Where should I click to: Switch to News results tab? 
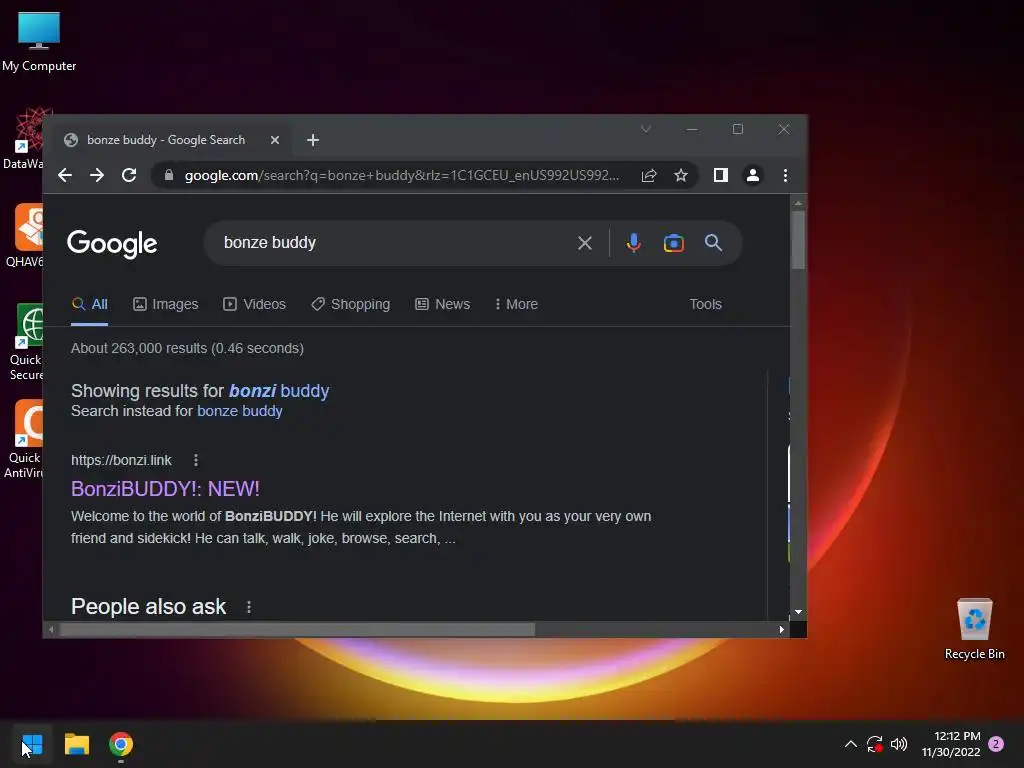pyautogui.click(x=443, y=304)
